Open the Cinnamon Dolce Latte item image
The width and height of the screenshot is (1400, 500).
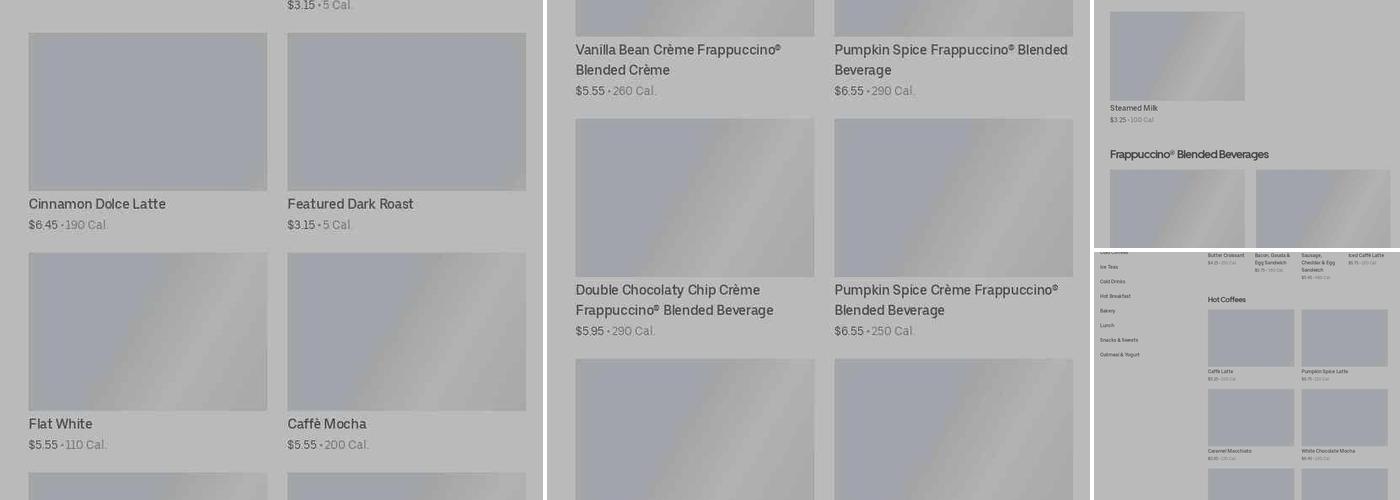pyautogui.click(x=147, y=111)
